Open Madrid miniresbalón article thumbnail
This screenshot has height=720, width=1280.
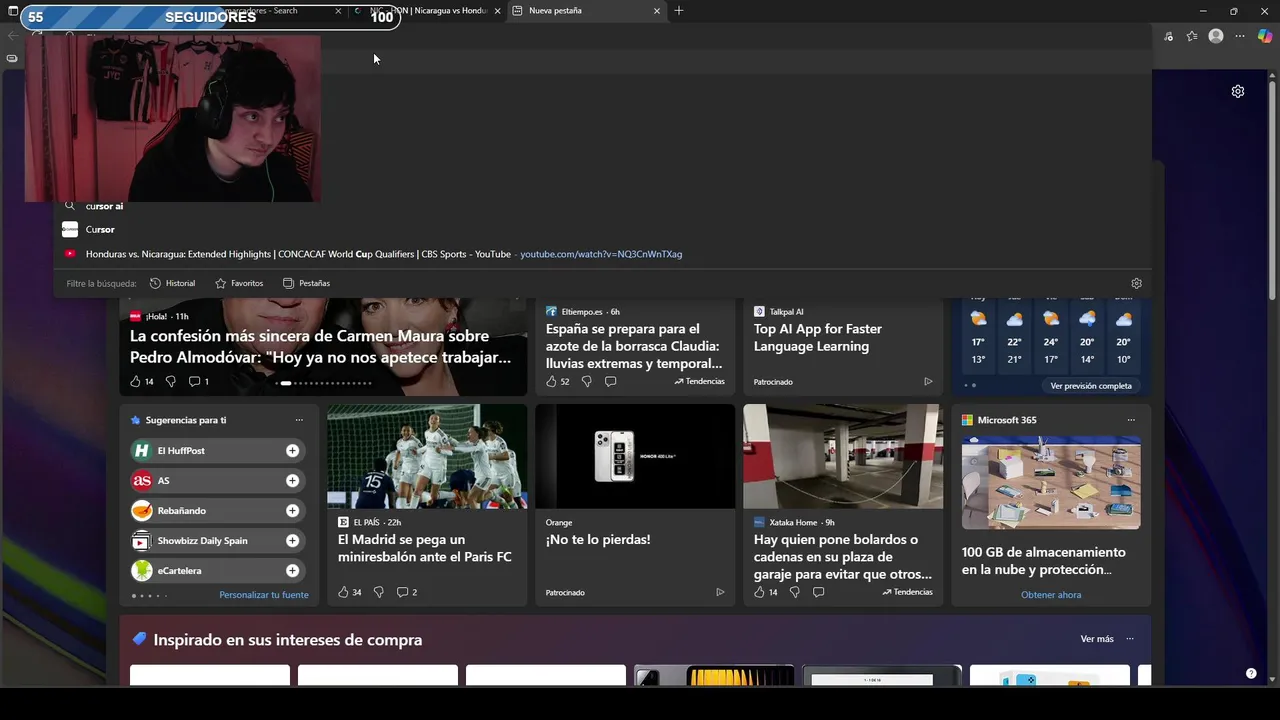point(427,456)
